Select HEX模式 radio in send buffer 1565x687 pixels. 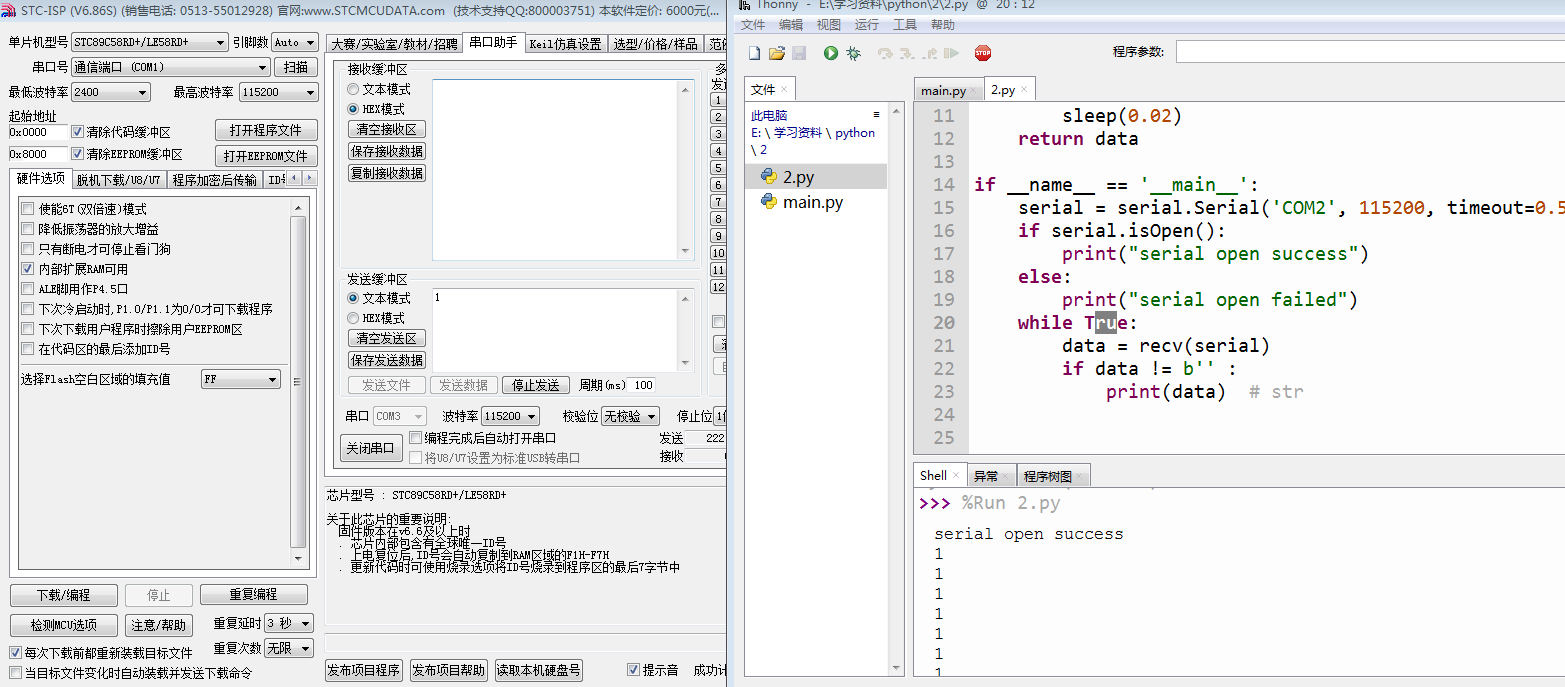(x=353, y=318)
